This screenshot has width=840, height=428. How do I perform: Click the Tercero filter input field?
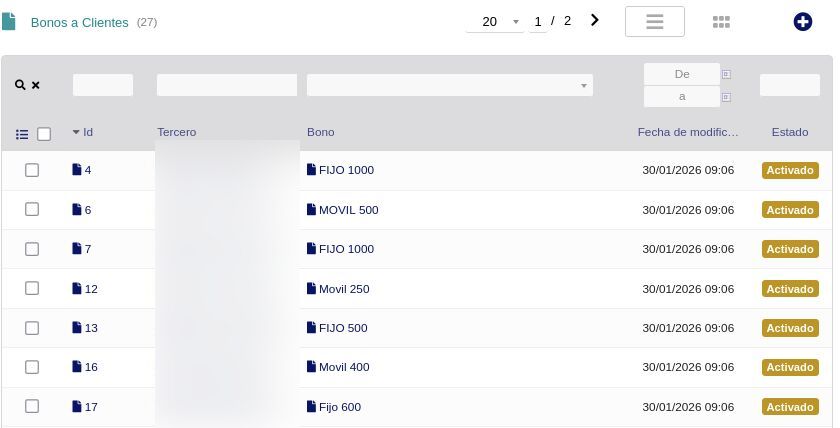[227, 85]
